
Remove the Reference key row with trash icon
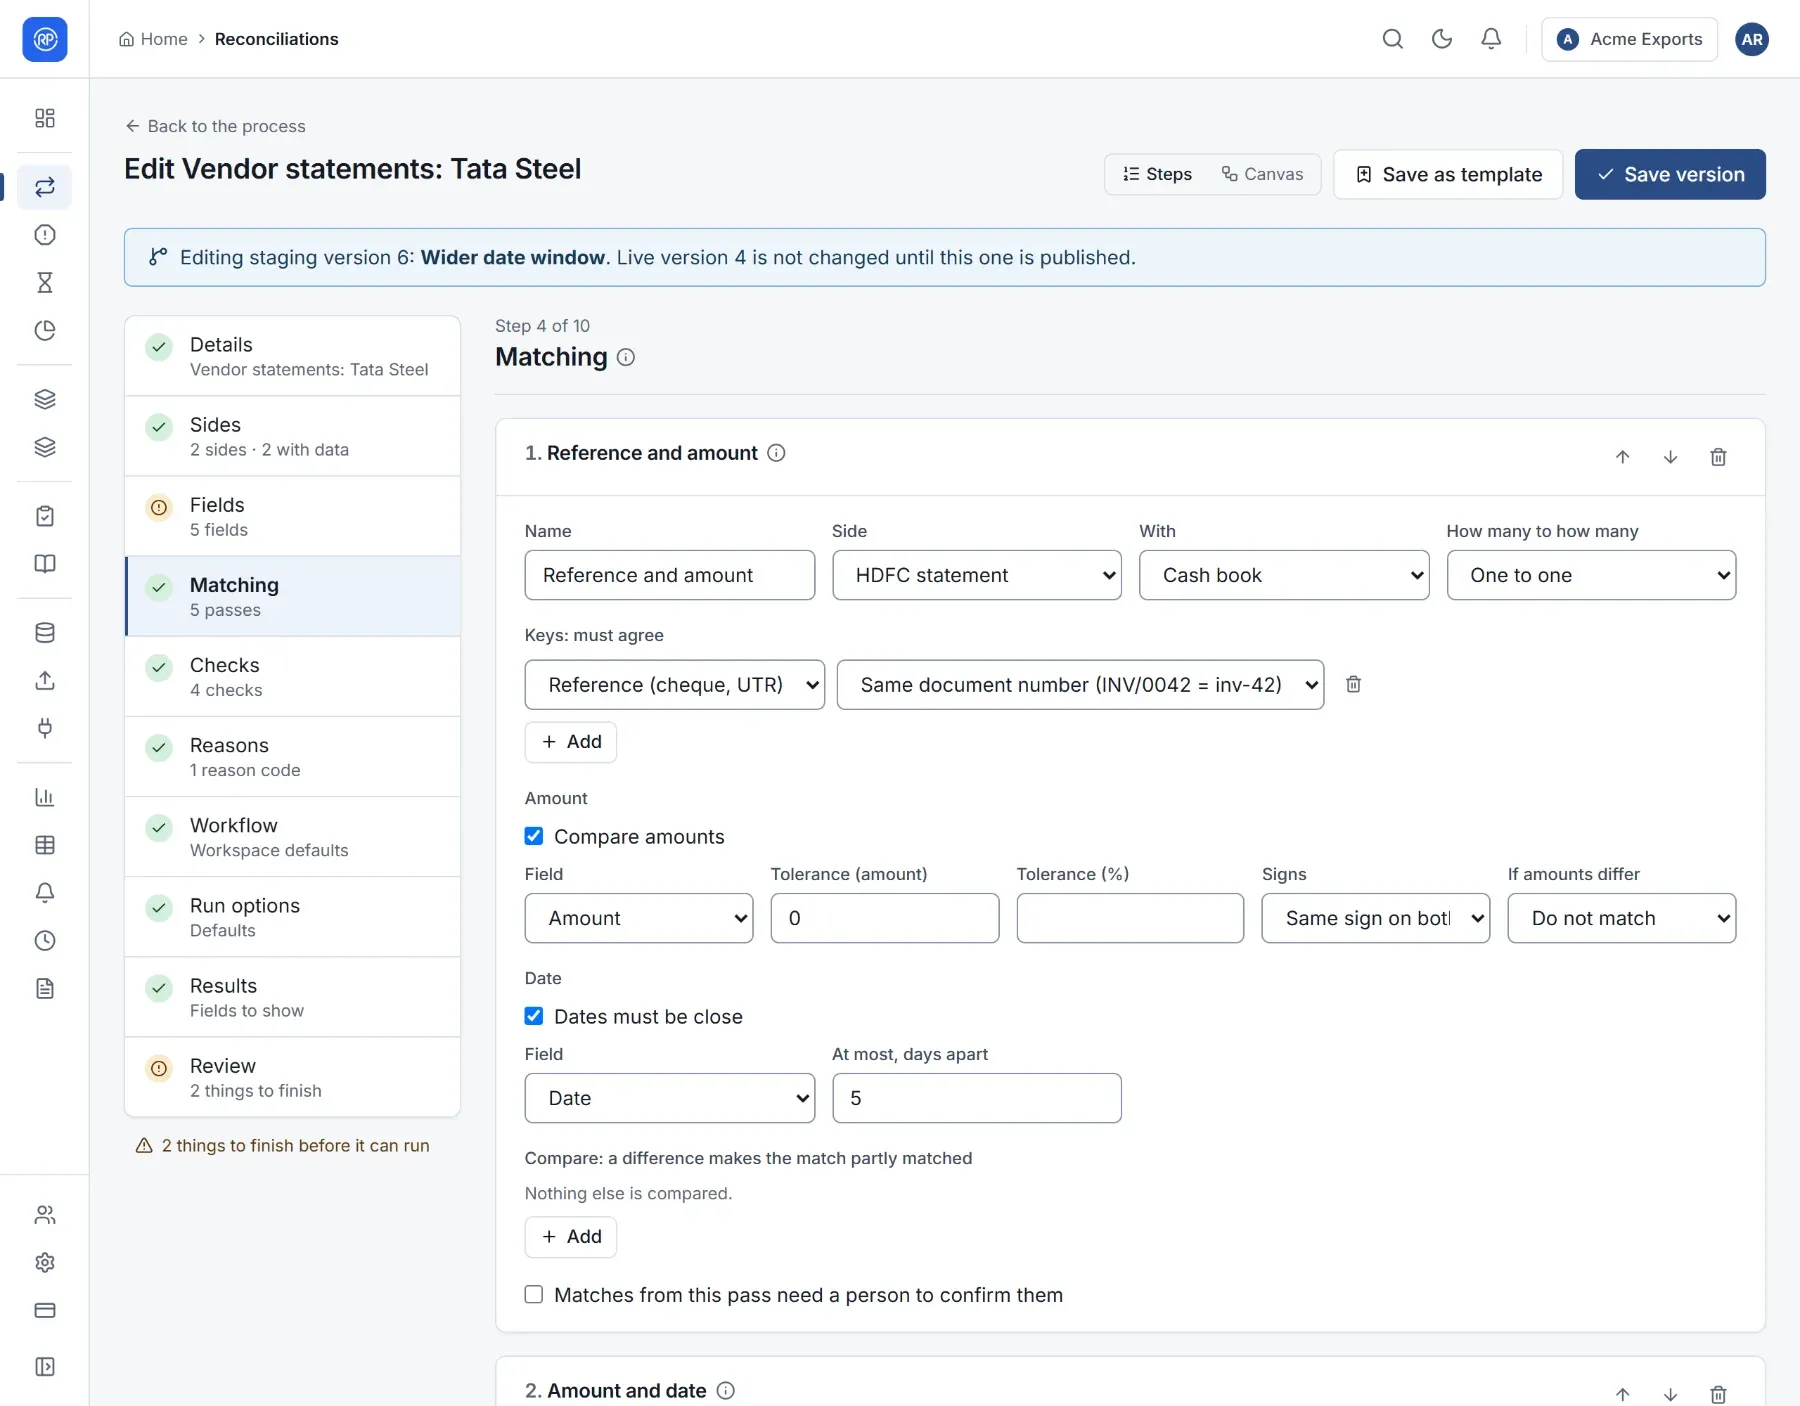[x=1353, y=684]
